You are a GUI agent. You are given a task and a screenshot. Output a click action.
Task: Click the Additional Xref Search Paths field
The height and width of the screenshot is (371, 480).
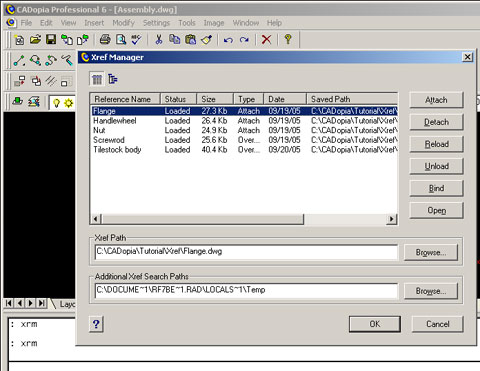pos(246,290)
